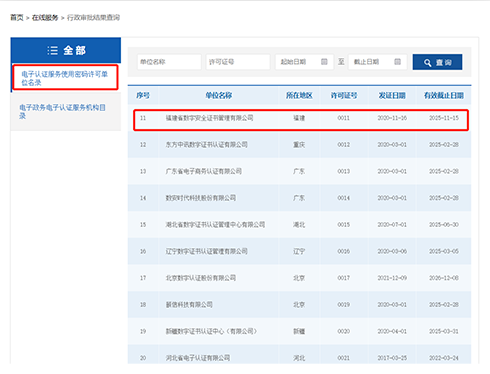Click serial number 16 in the table
Image resolution: width=490 pixels, height=374 pixels.
[x=143, y=251]
